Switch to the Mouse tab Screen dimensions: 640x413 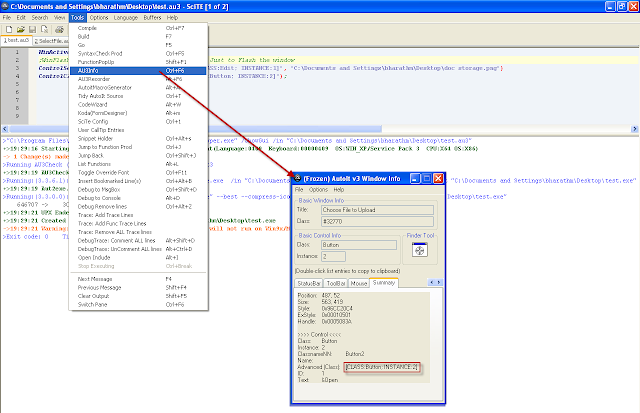point(359,283)
